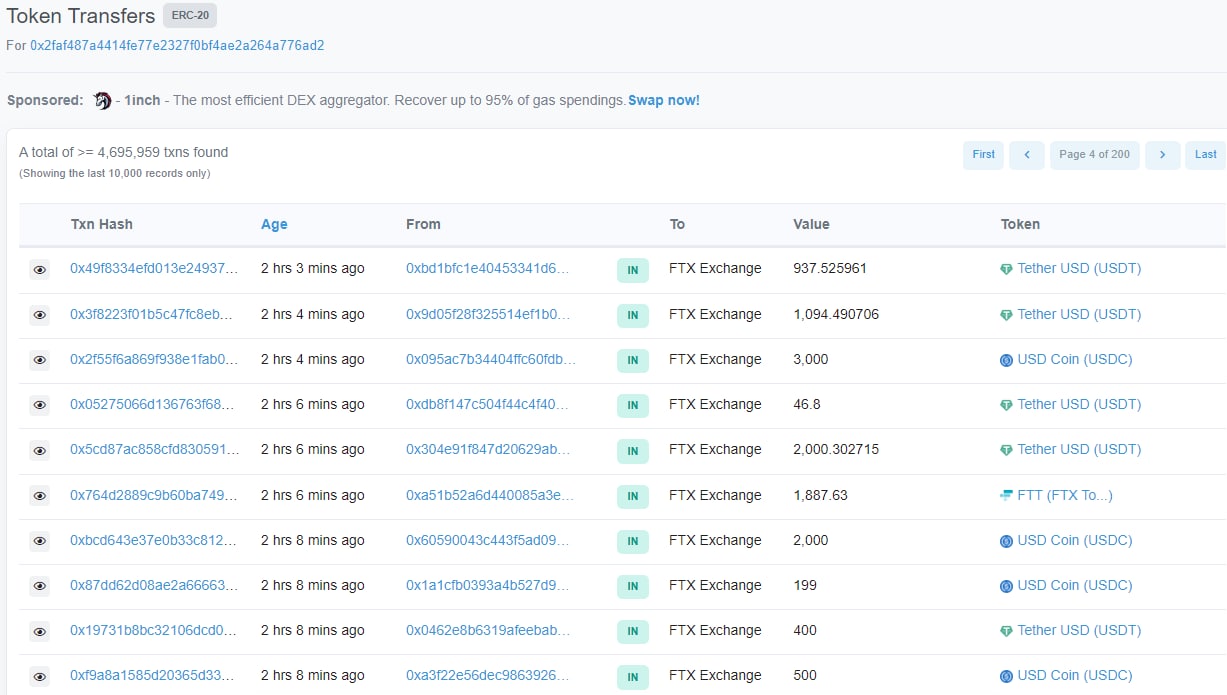This screenshot has width=1227, height=695.
Task: Click FTX Exchange in the 46.8 row
Action: pos(715,404)
